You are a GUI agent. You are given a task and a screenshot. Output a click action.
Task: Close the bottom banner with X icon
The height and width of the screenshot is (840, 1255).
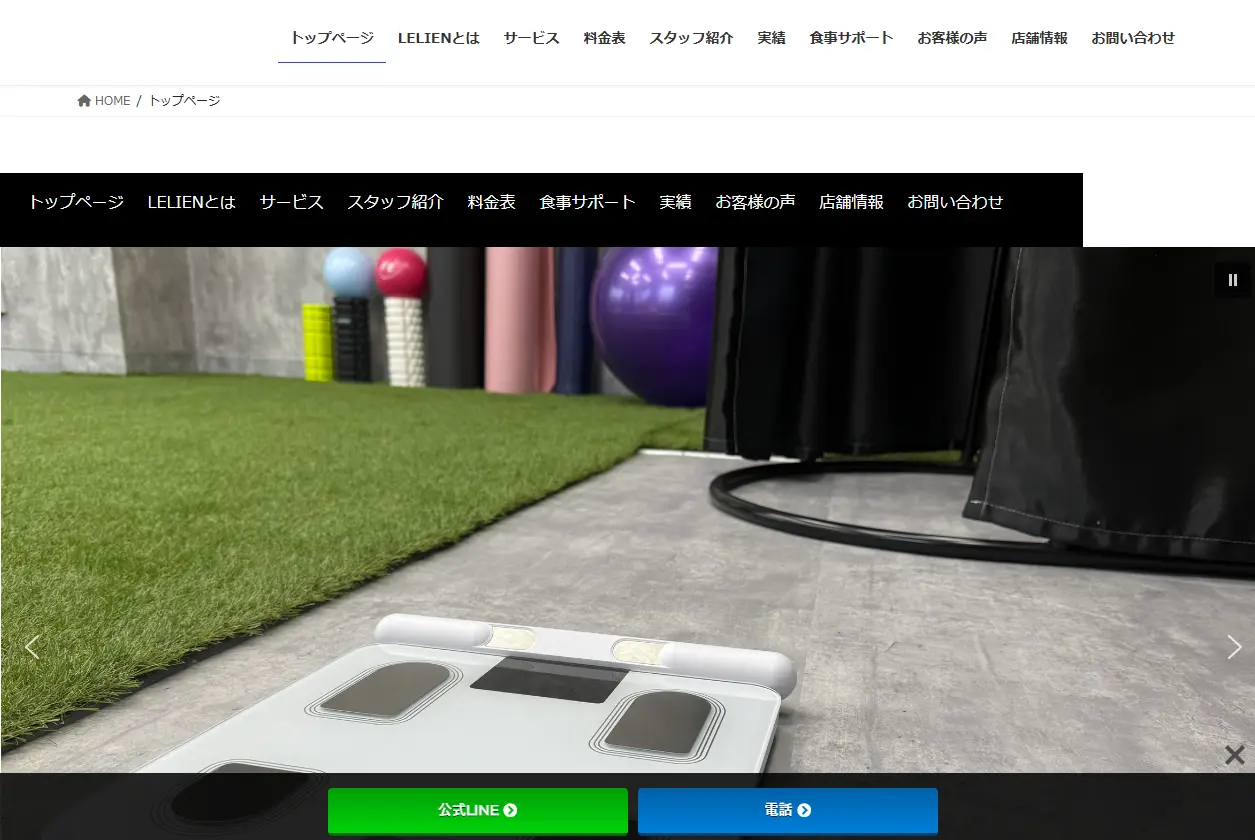coord(1235,755)
